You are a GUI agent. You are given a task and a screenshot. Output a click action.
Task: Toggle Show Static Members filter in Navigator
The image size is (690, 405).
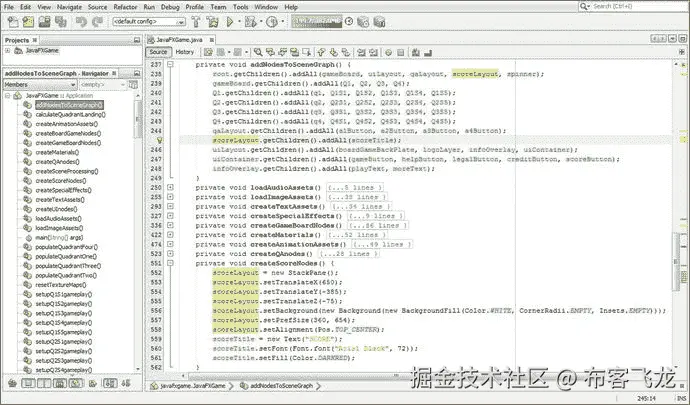point(44,383)
